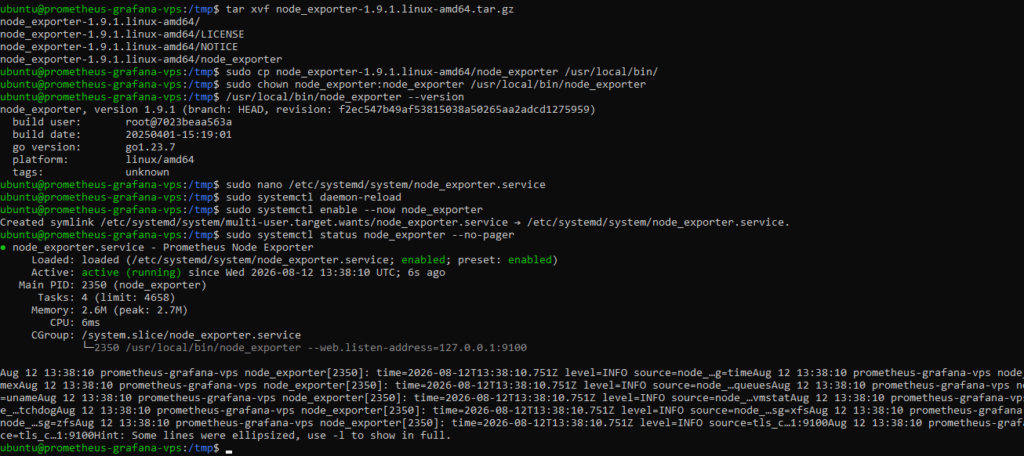
Task: Click the extracted NOTICE file path
Action: click(x=119, y=47)
